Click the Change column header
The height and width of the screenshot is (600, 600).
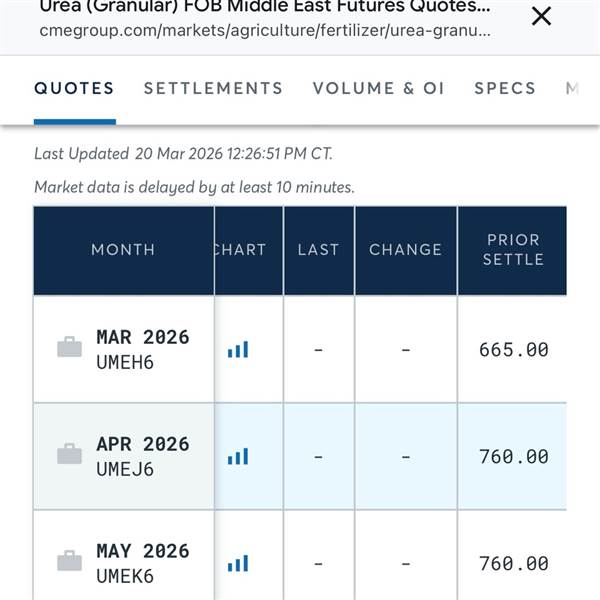pyautogui.click(x=405, y=250)
